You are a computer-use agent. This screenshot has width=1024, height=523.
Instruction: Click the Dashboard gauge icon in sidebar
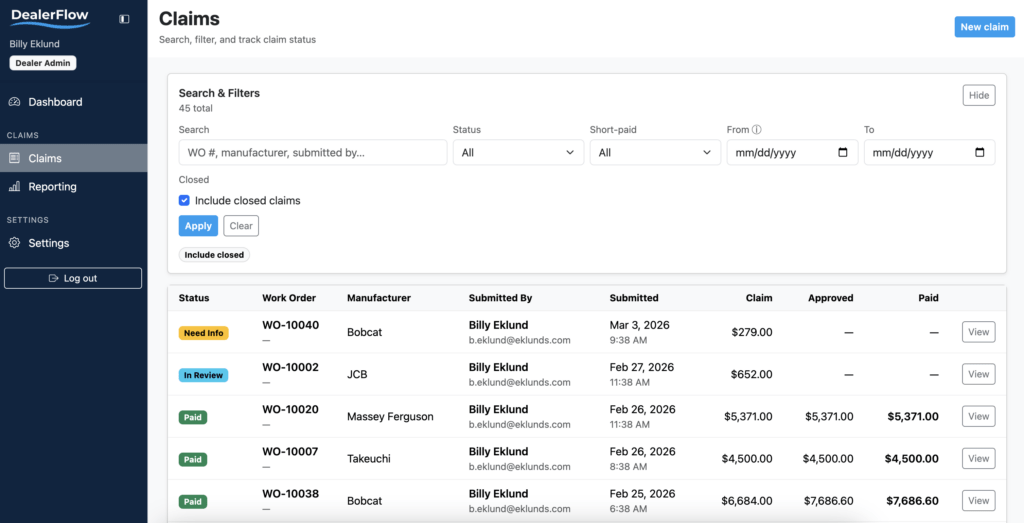[14, 102]
